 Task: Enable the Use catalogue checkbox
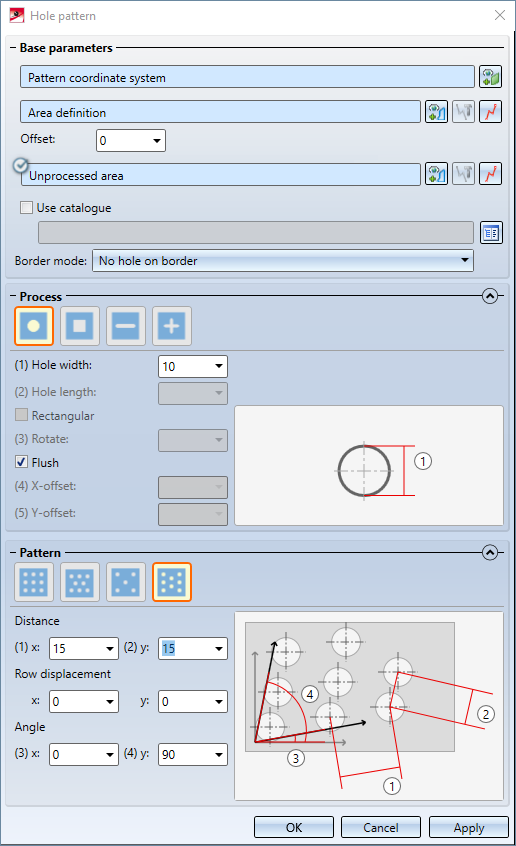(x=26, y=207)
